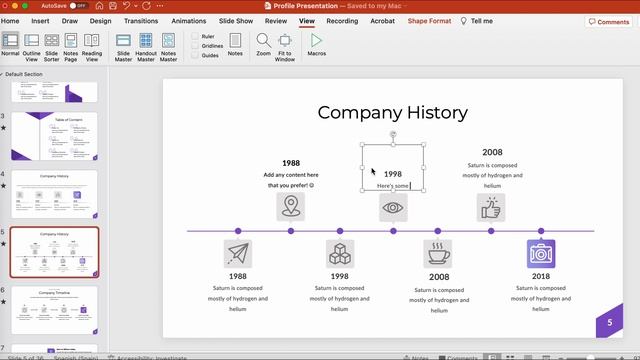Screen dimensions: 640x360
Task: Click the redo icon in the title bar
Action: [x=147, y=6]
